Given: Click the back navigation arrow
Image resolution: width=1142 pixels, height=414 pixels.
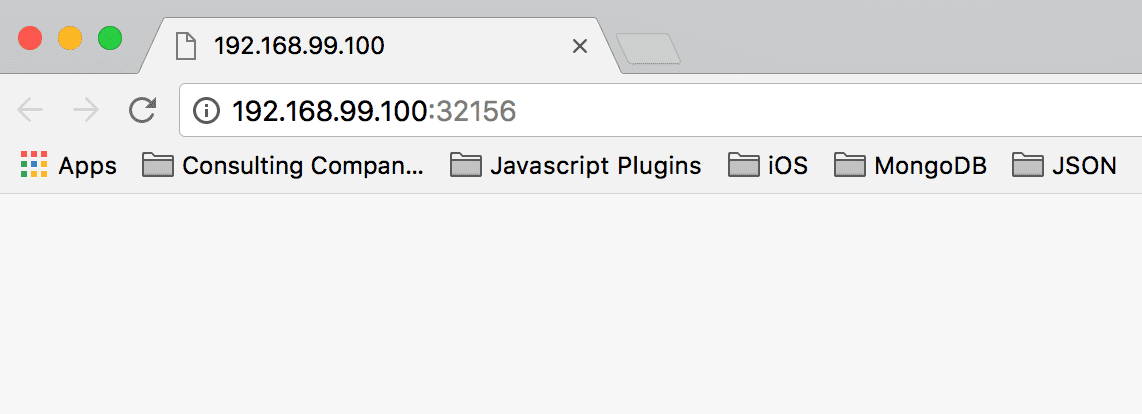Looking at the screenshot, I should coord(30,111).
